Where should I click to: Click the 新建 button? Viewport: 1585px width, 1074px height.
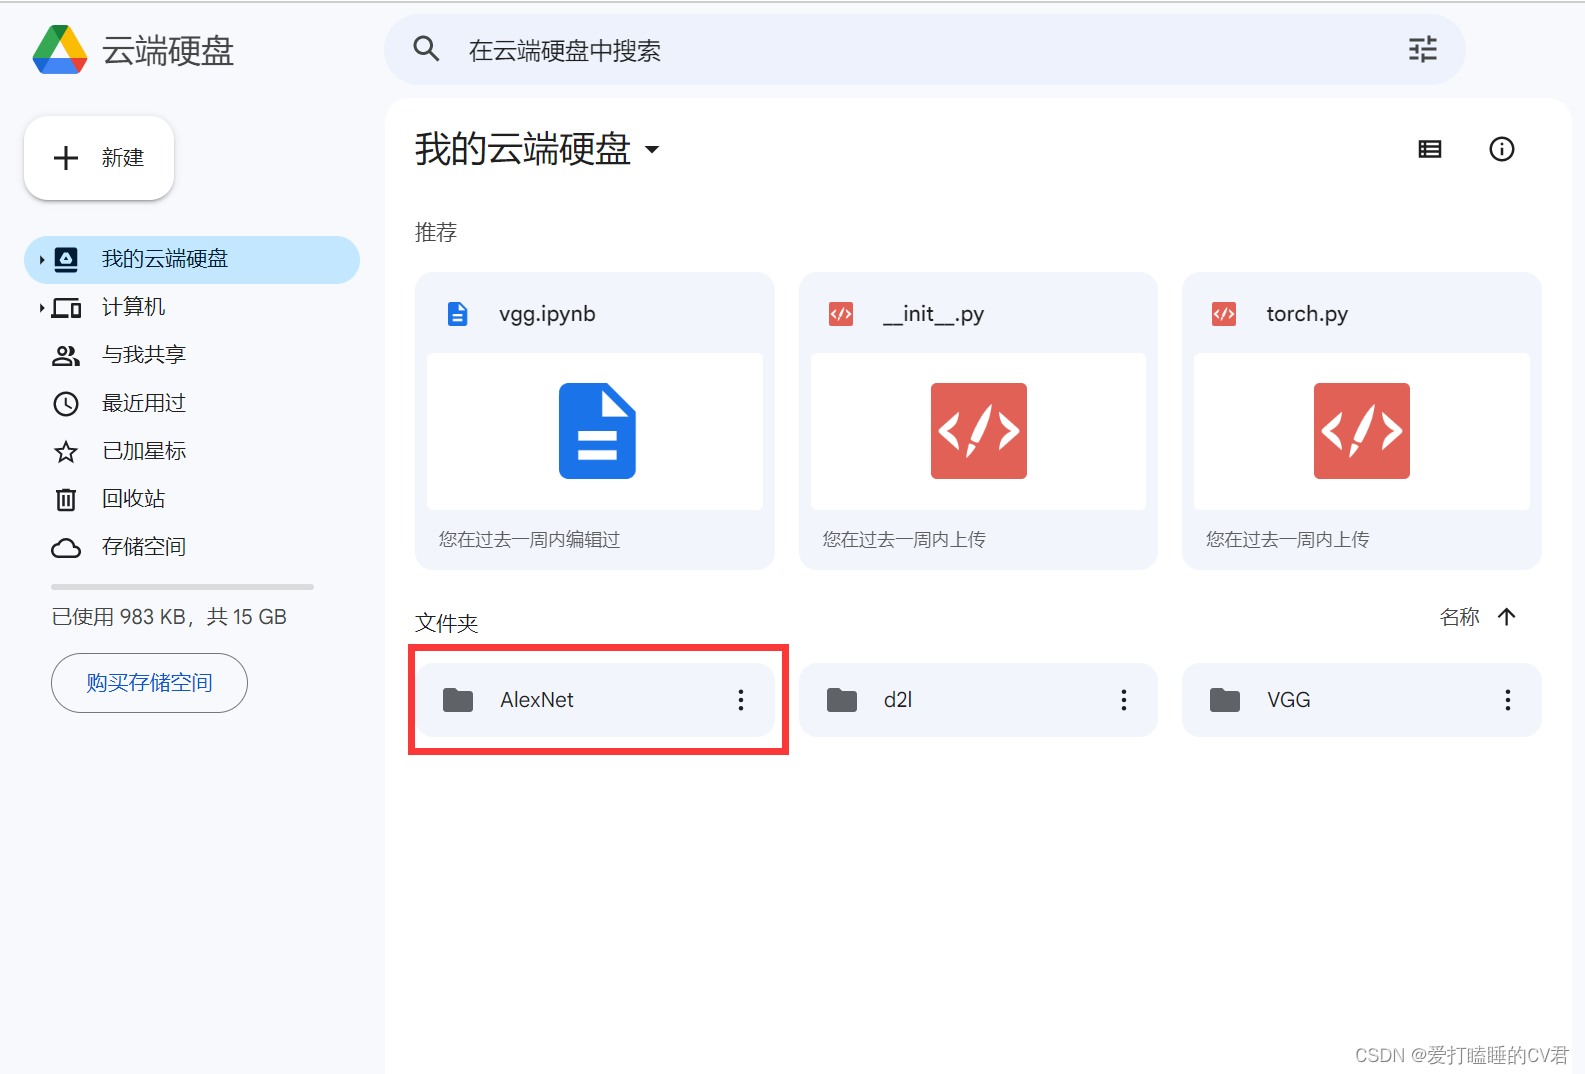(x=99, y=158)
